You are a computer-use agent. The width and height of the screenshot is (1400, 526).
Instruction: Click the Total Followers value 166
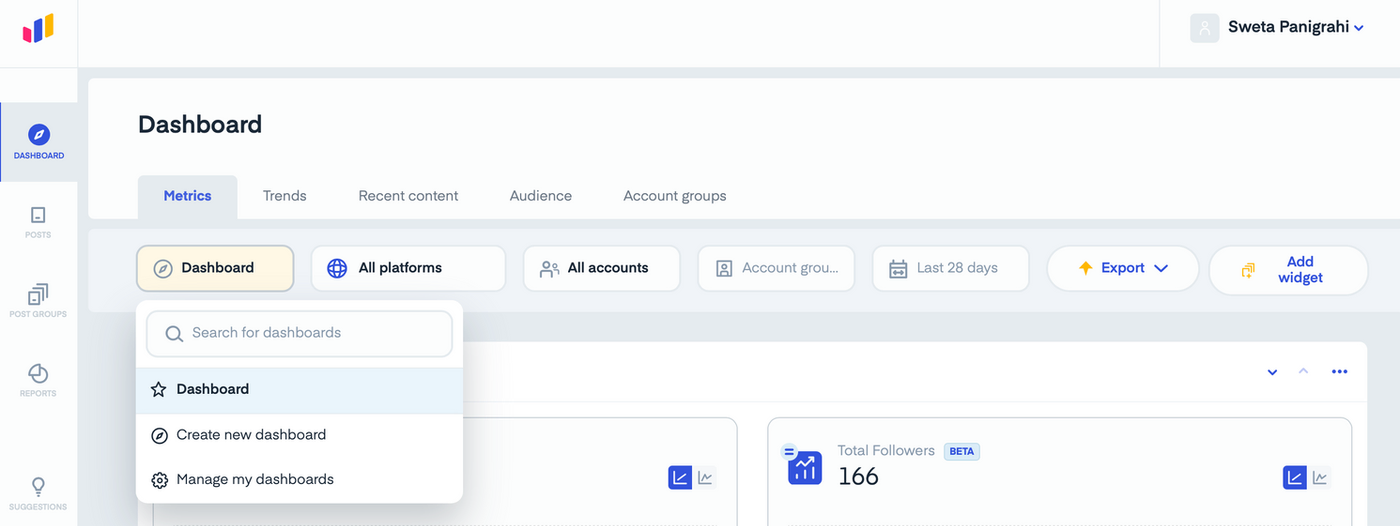click(x=858, y=477)
